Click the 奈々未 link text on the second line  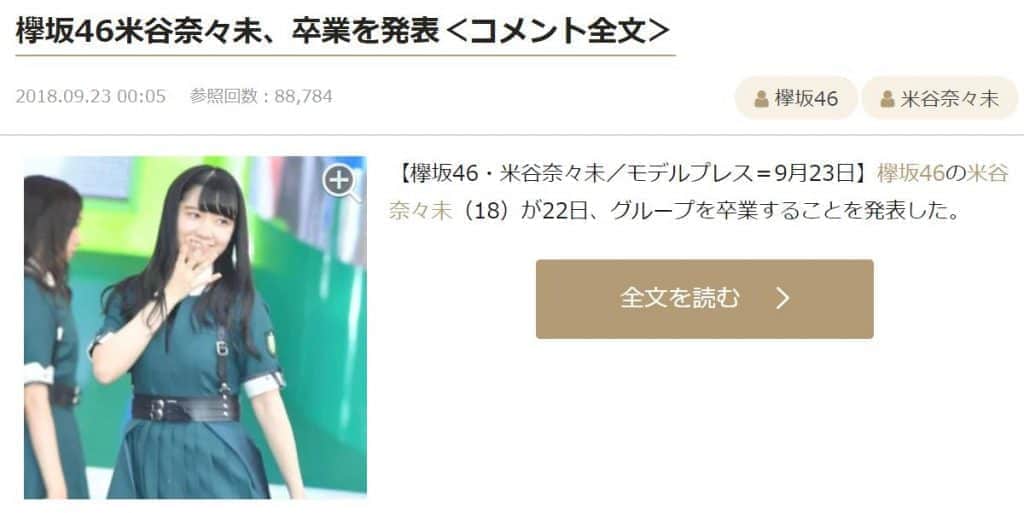421,211
